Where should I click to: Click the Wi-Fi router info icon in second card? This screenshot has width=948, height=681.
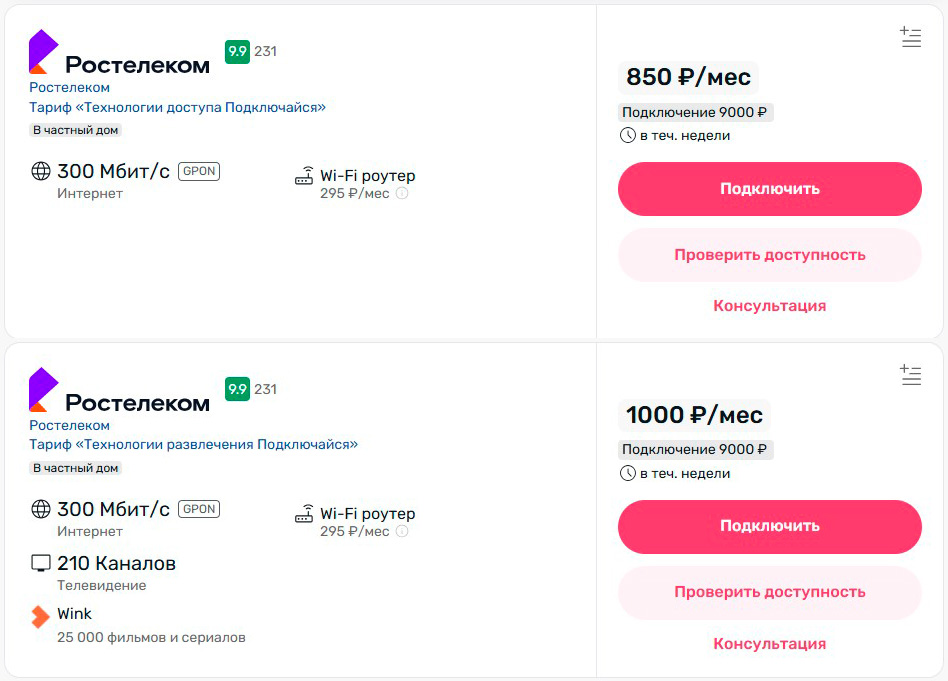click(402, 532)
